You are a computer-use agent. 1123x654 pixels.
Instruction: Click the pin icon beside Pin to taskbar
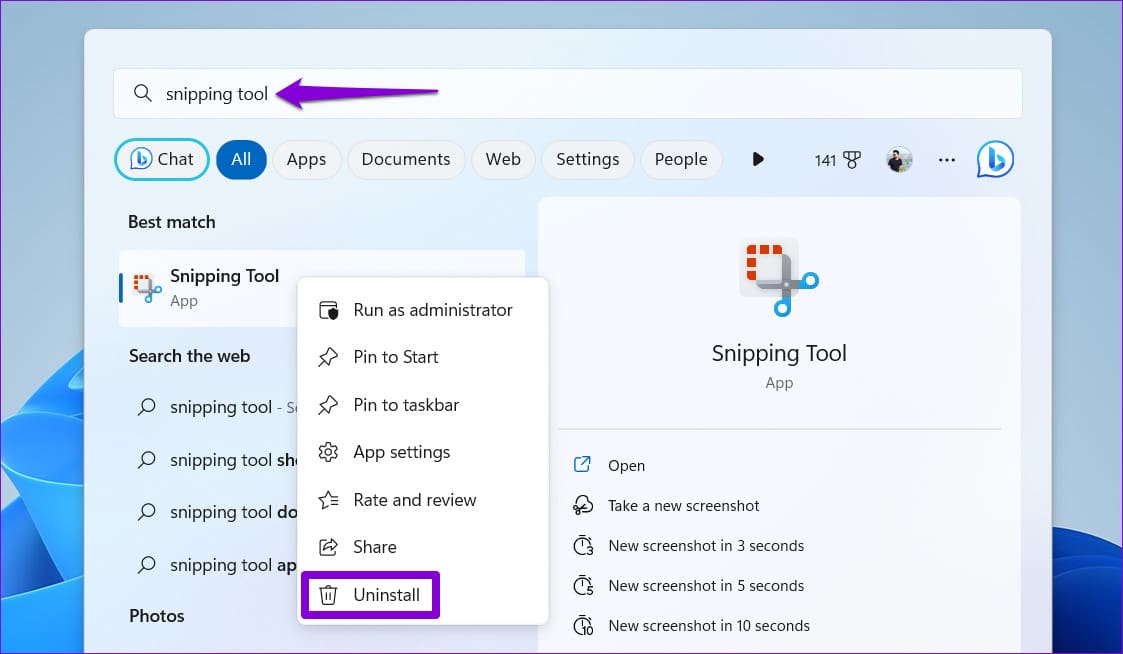(328, 405)
